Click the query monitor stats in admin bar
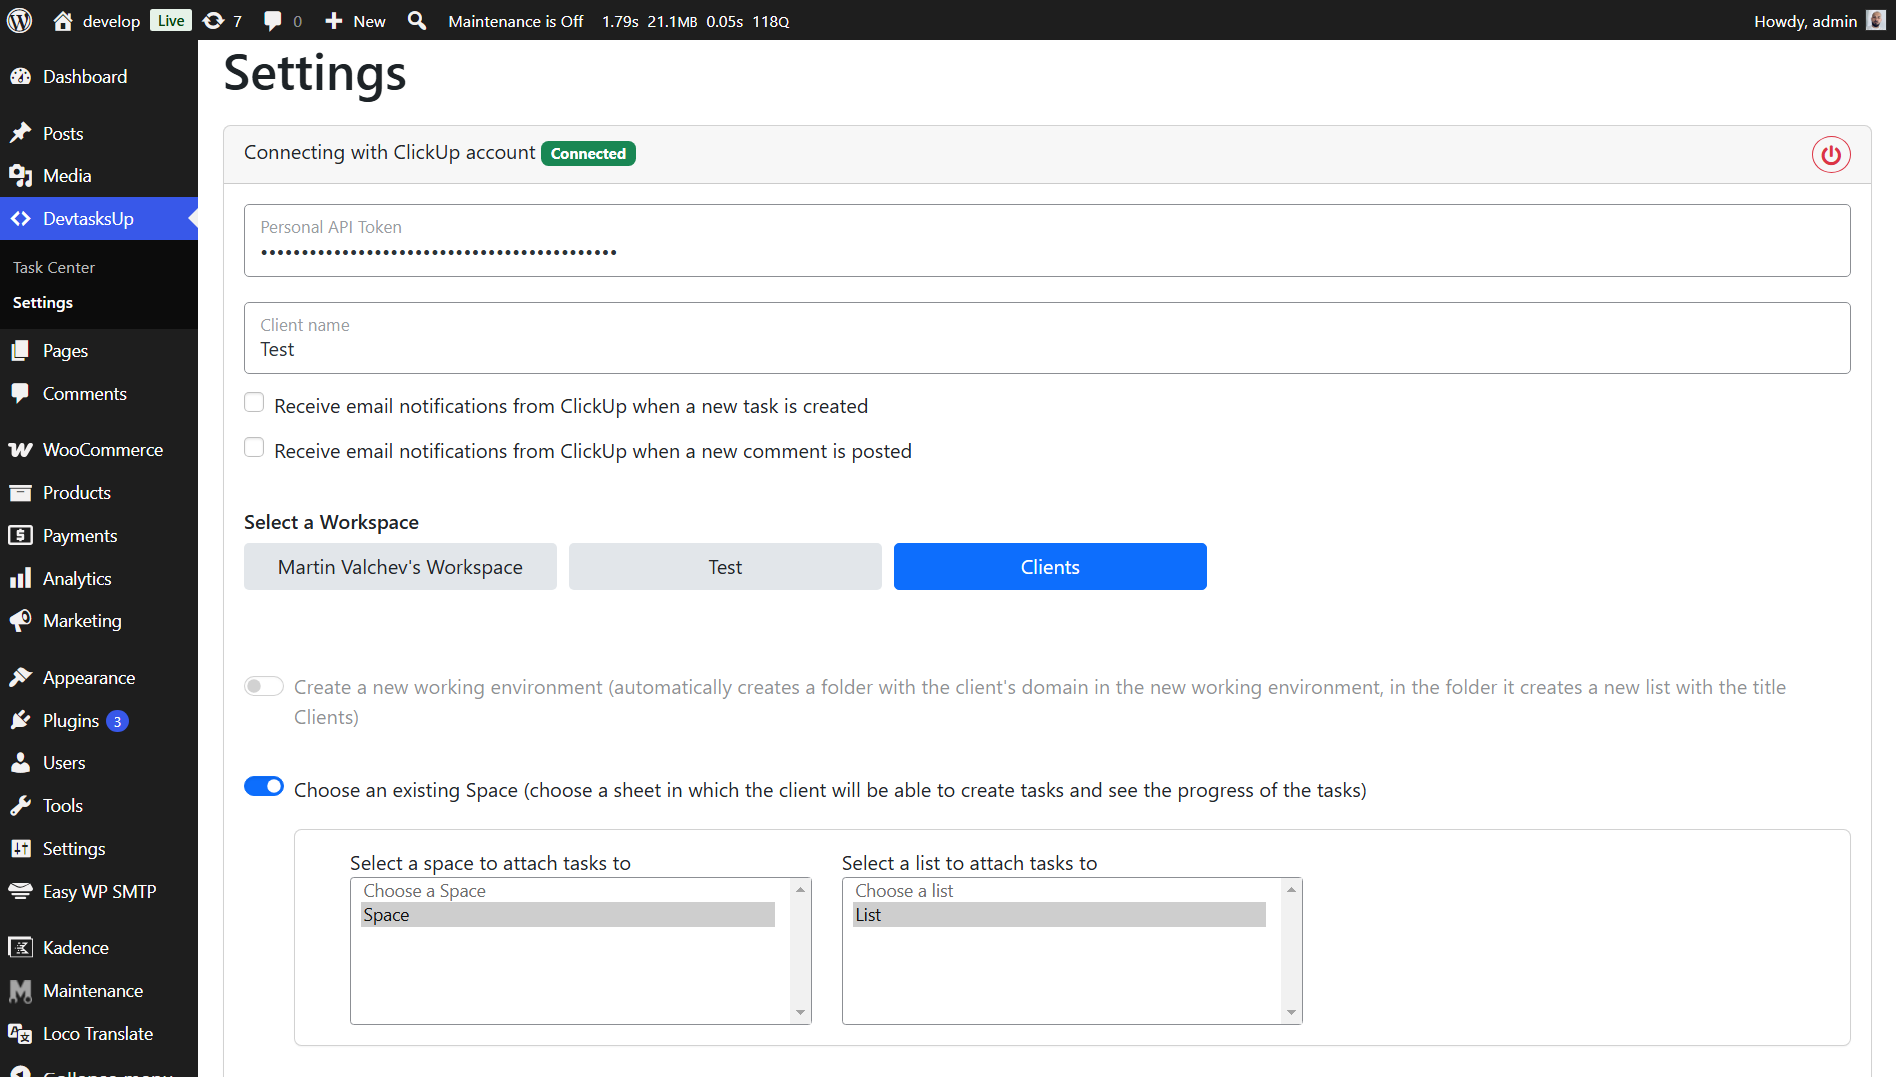The width and height of the screenshot is (1896, 1077). pyautogui.click(x=696, y=21)
